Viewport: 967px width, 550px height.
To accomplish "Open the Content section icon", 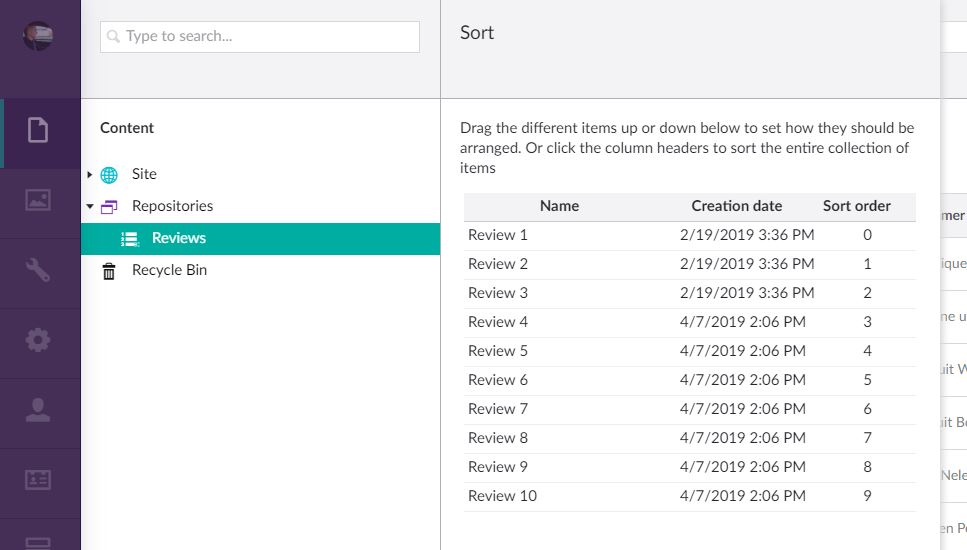I will pos(38,130).
